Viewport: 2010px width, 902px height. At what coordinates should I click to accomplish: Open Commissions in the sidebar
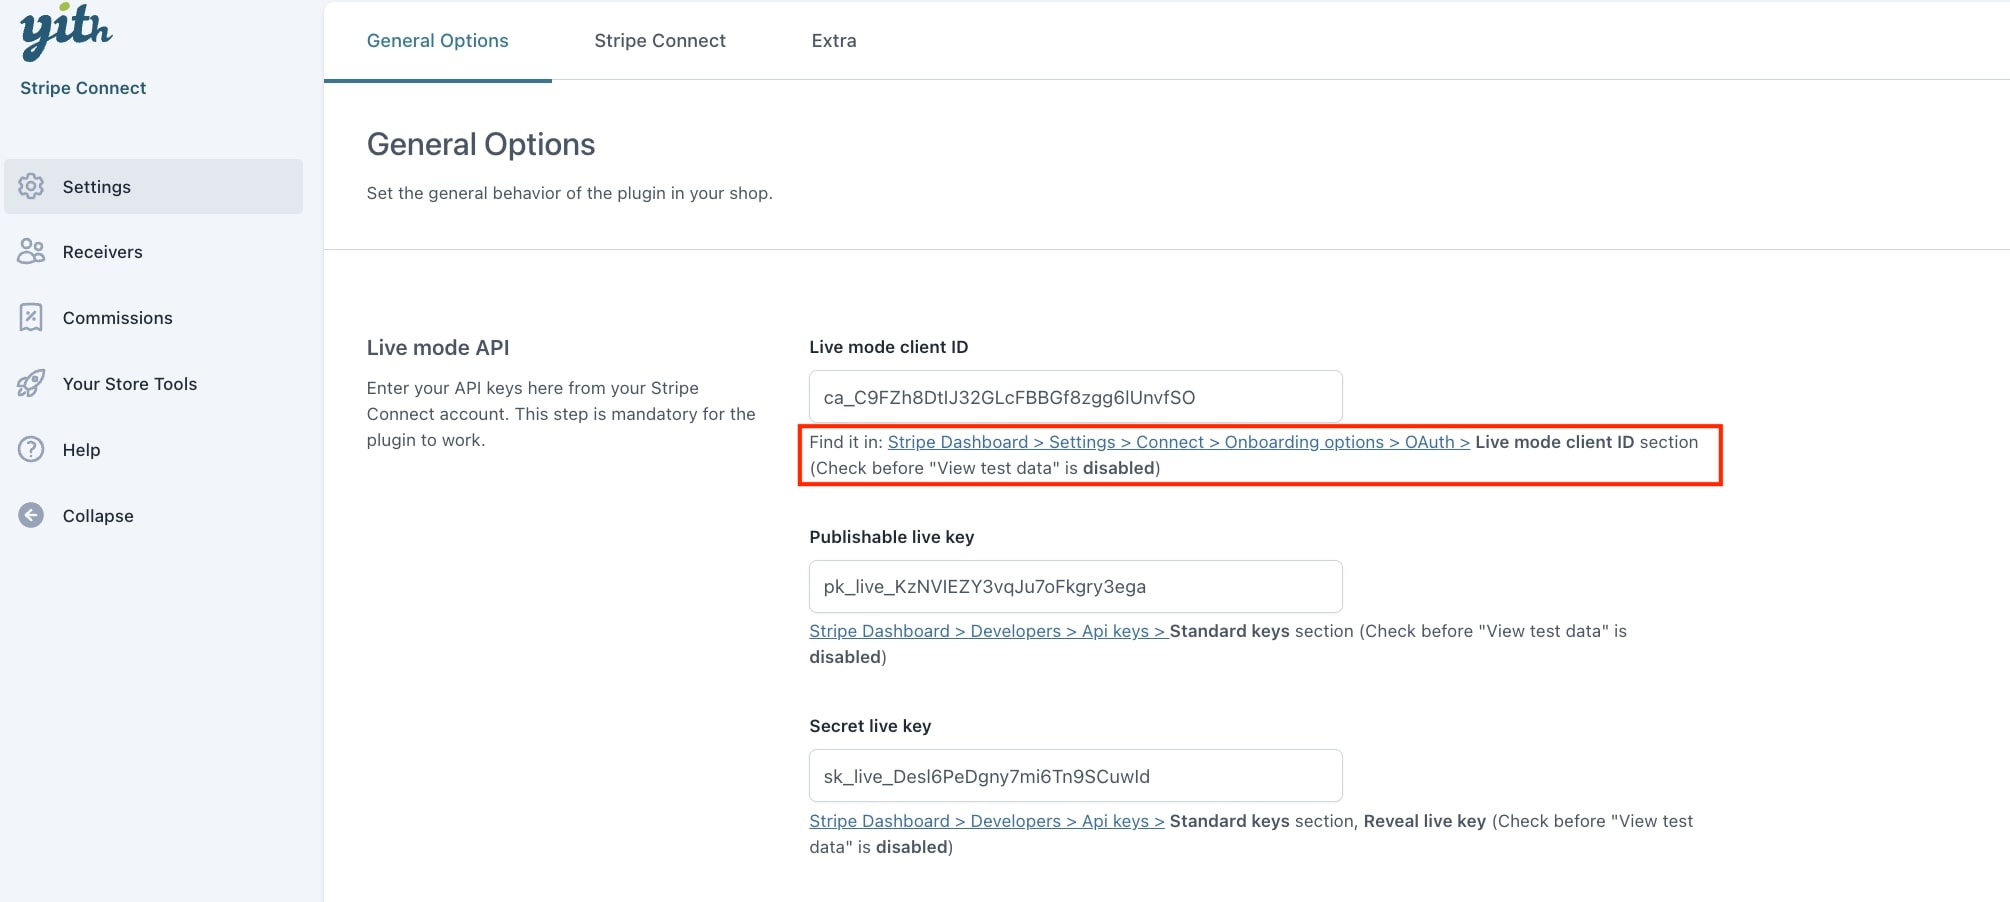coord(153,318)
